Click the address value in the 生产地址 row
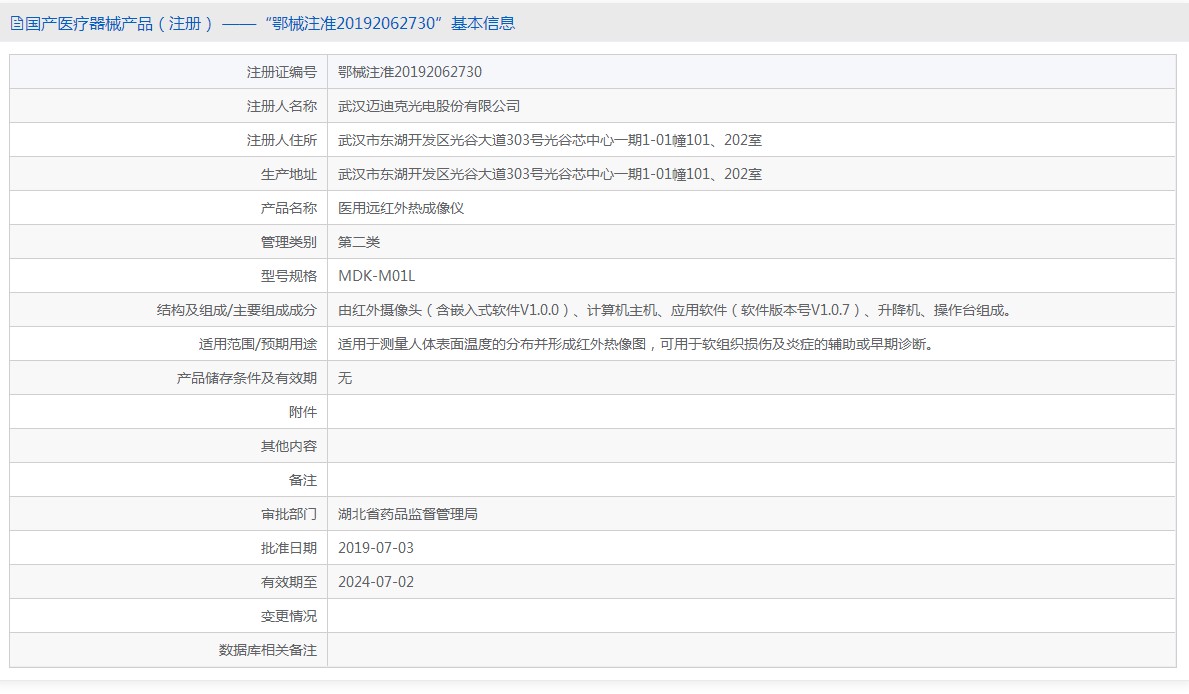This screenshot has width=1189, height=694. [550, 174]
